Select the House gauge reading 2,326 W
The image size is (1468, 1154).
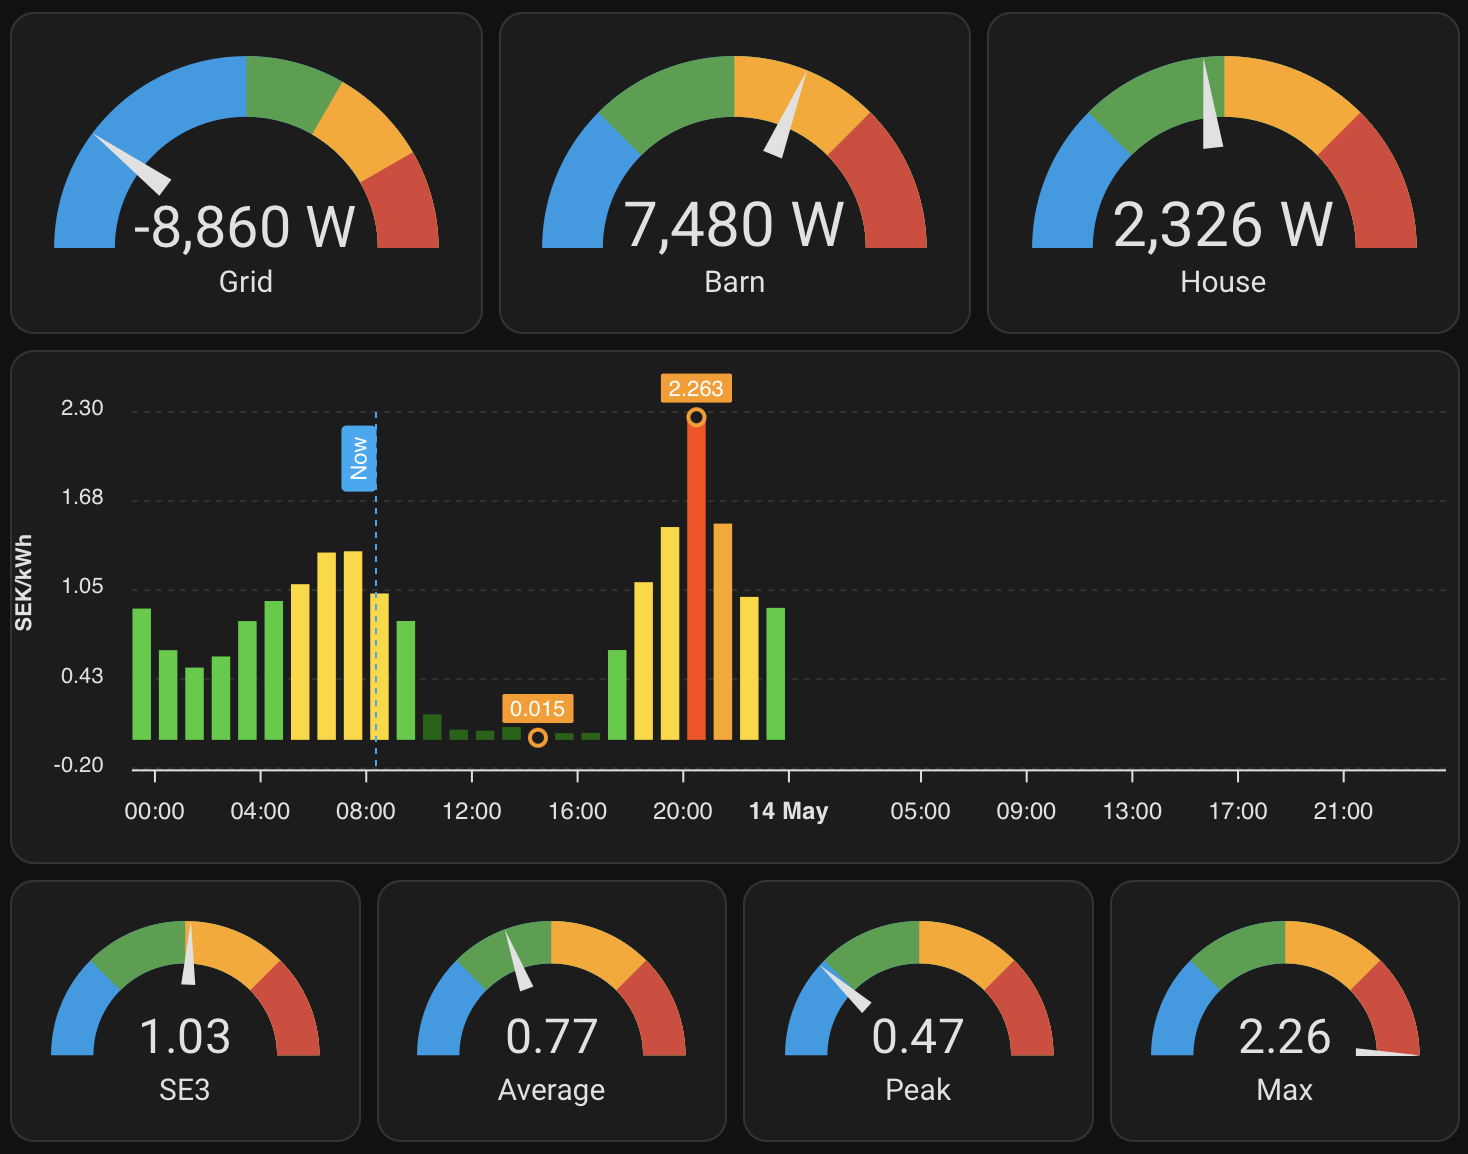point(1222,225)
